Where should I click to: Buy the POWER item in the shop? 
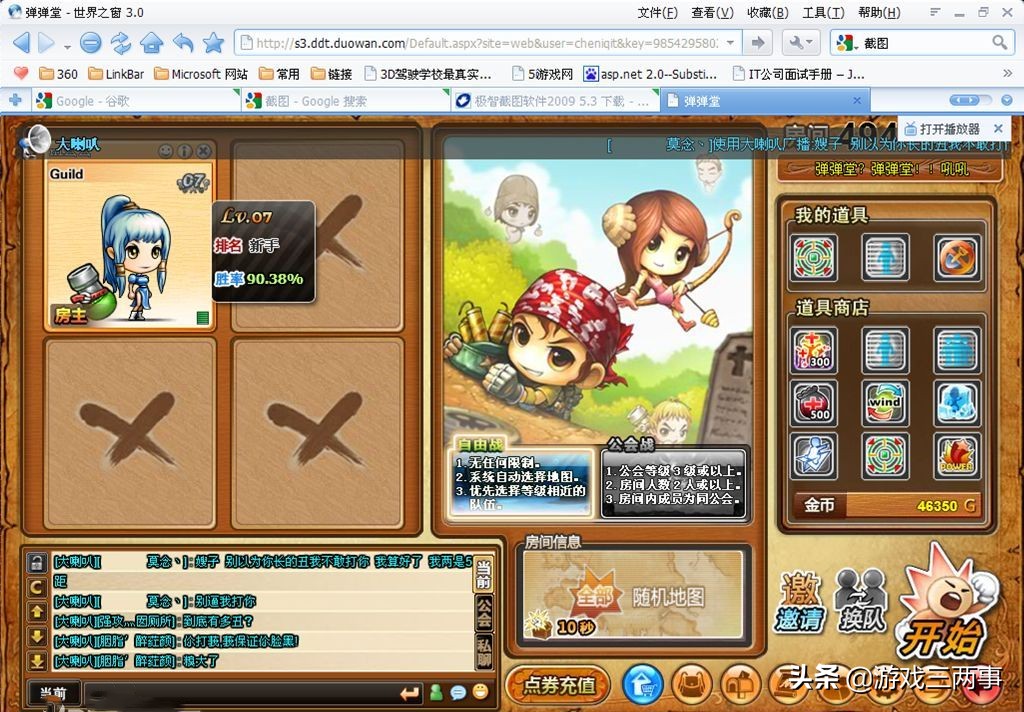click(957, 455)
